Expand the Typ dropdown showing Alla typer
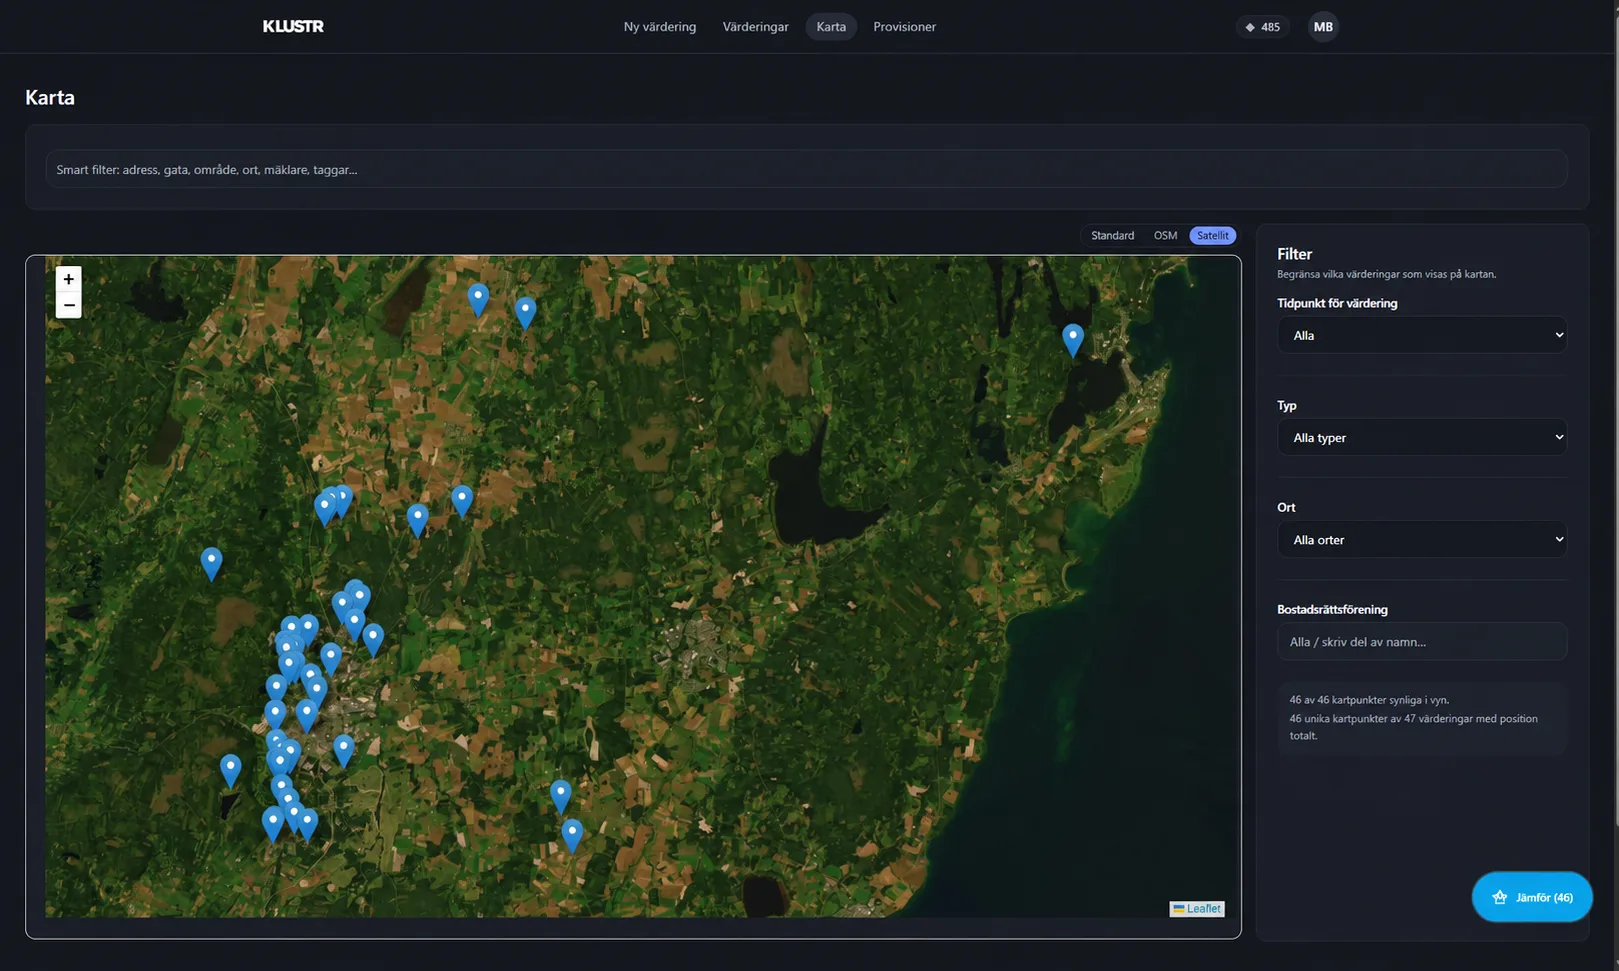Screen dimensions: 1619x971 coord(1421,437)
